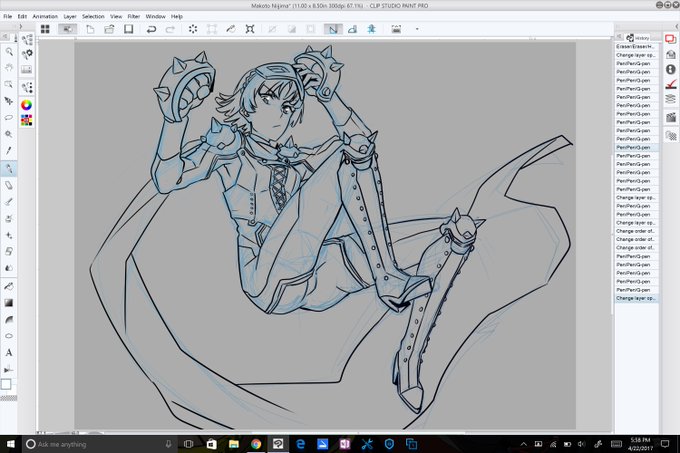The height and width of the screenshot is (453, 680).
Task: Select the Gradient tool
Action: click(x=9, y=303)
